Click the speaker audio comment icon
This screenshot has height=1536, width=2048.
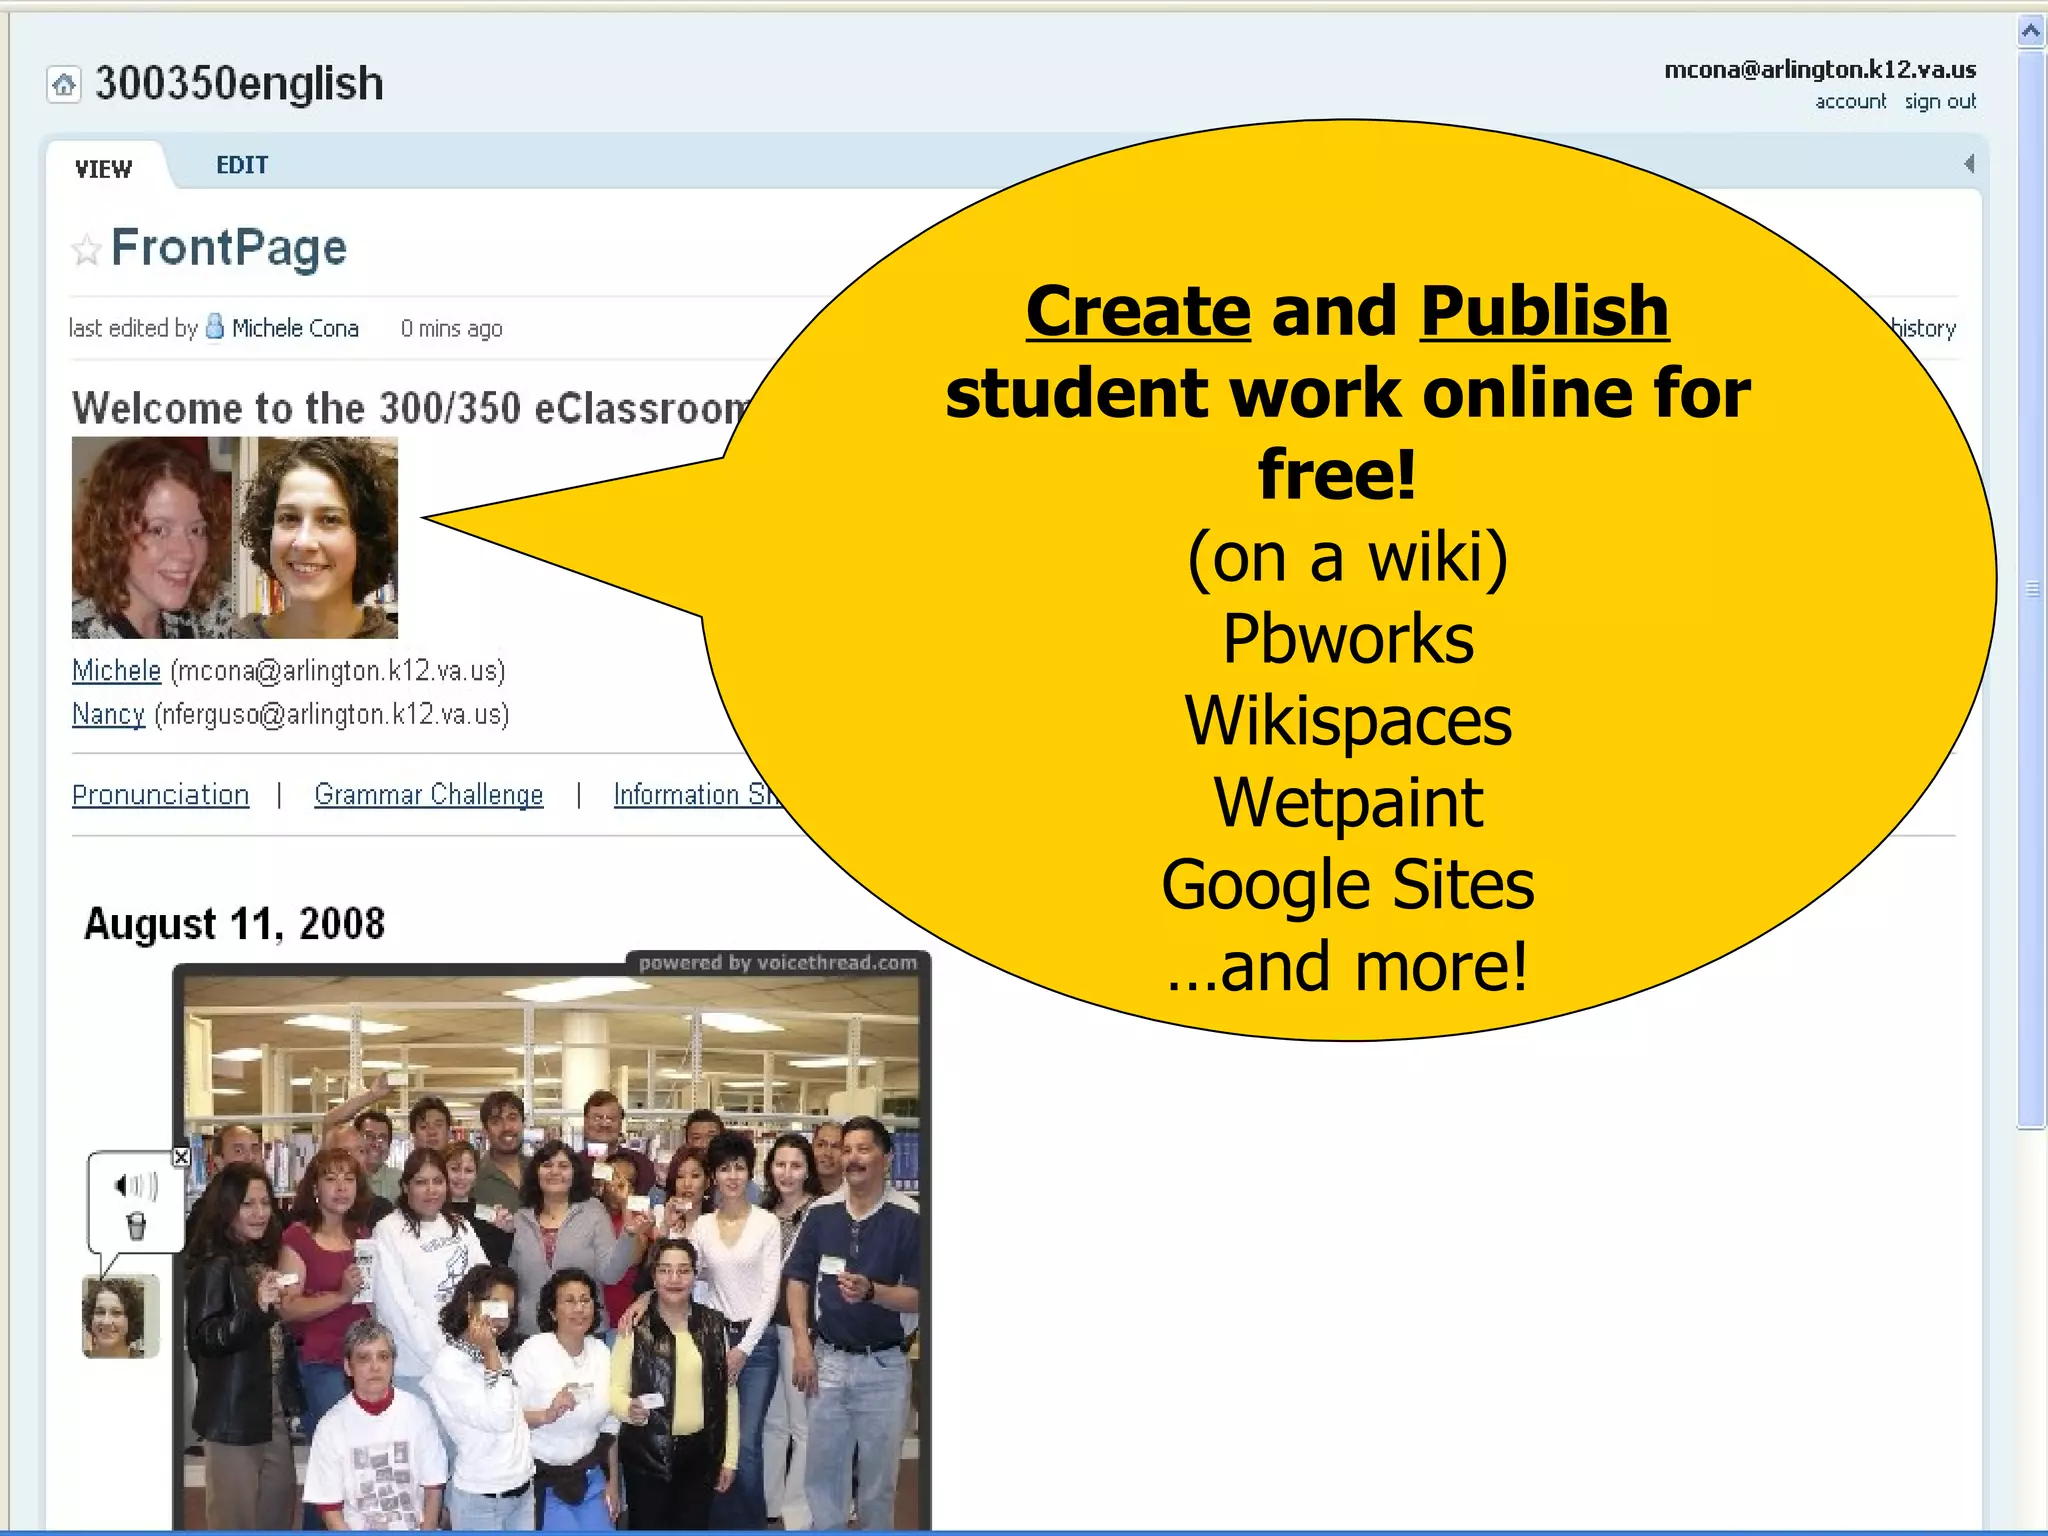tap(137, 1186)
